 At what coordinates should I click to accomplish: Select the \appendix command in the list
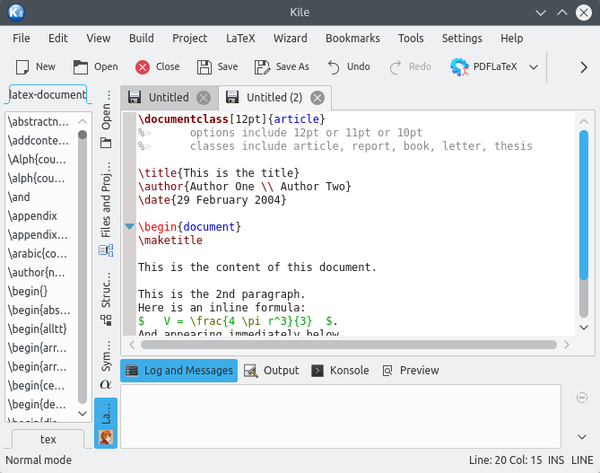[32, 216]
